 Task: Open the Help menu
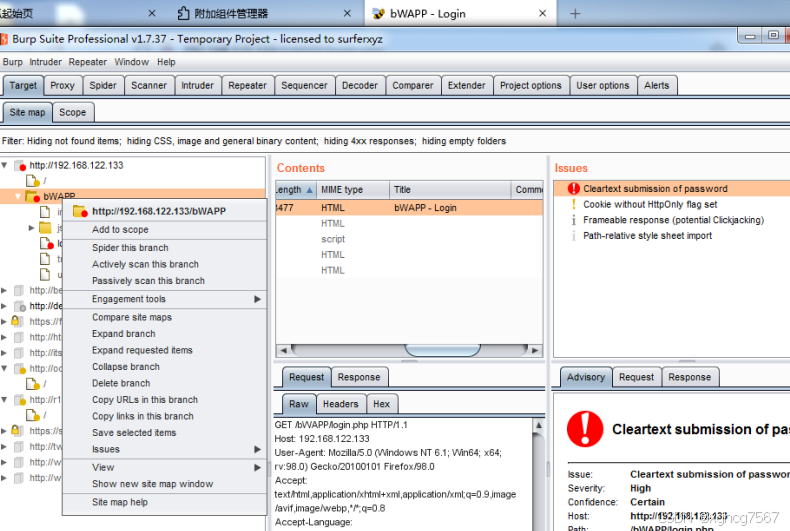[x=166, y=62]
